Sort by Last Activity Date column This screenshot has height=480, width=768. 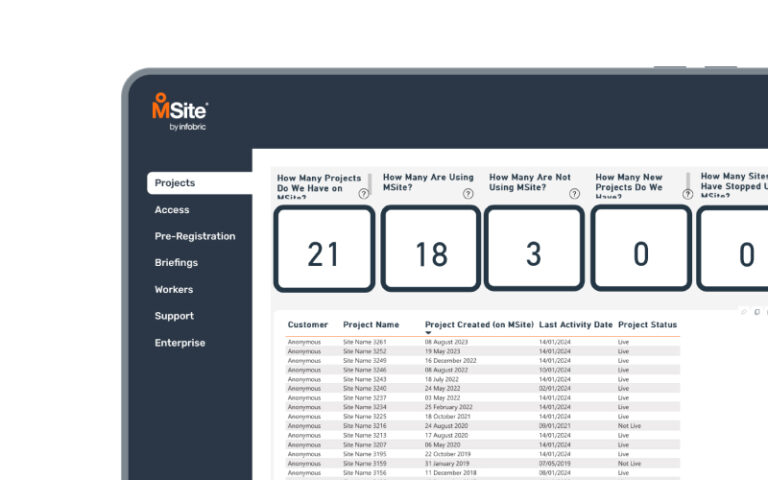(575, 325)
